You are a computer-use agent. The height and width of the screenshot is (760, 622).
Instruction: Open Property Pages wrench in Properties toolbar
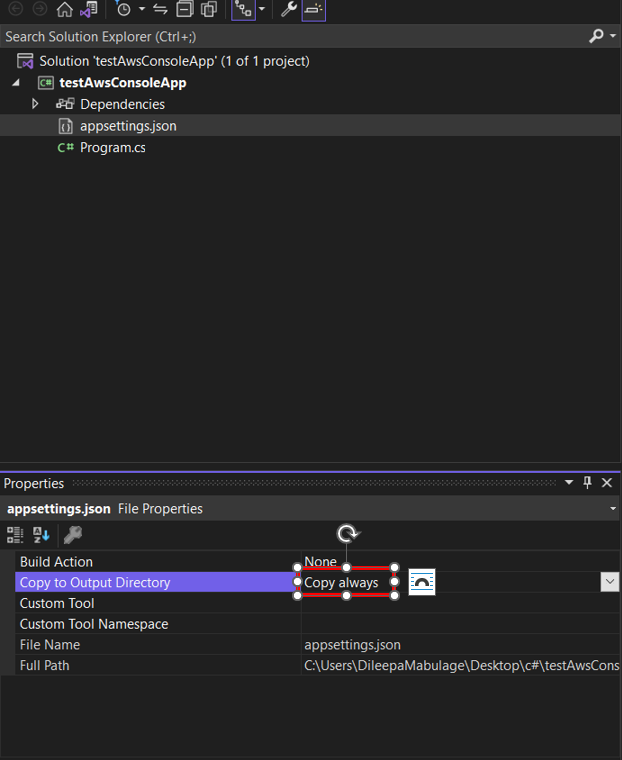[x=73, y=535]
